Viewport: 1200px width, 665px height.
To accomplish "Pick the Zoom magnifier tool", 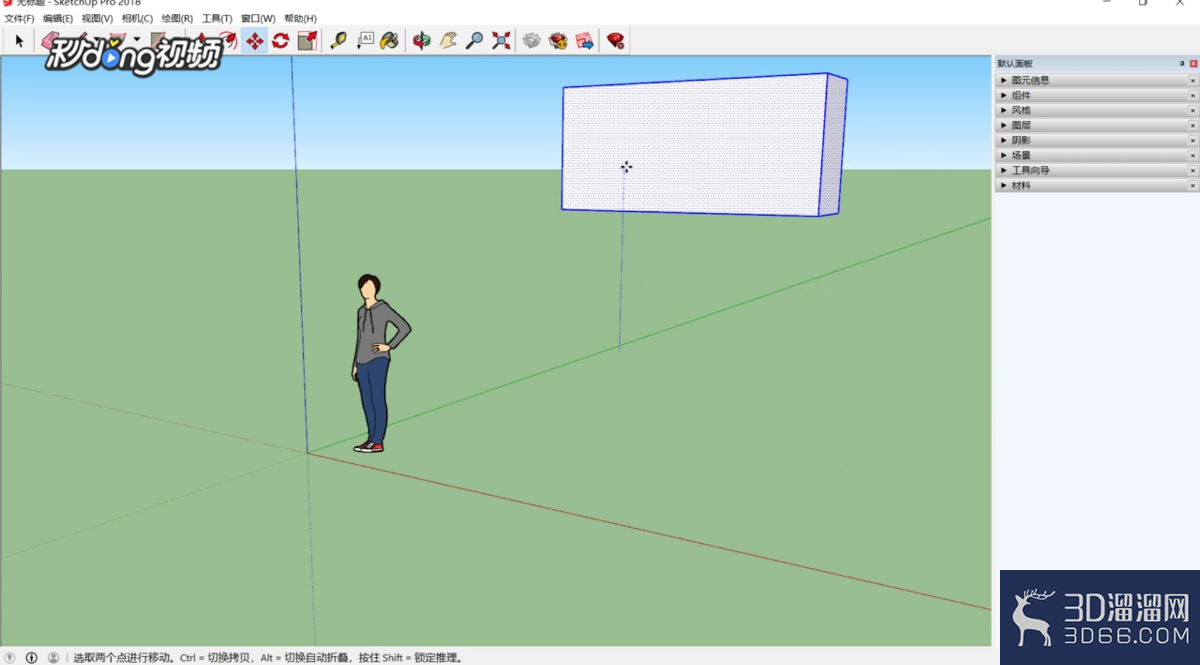I will [475, 41].
